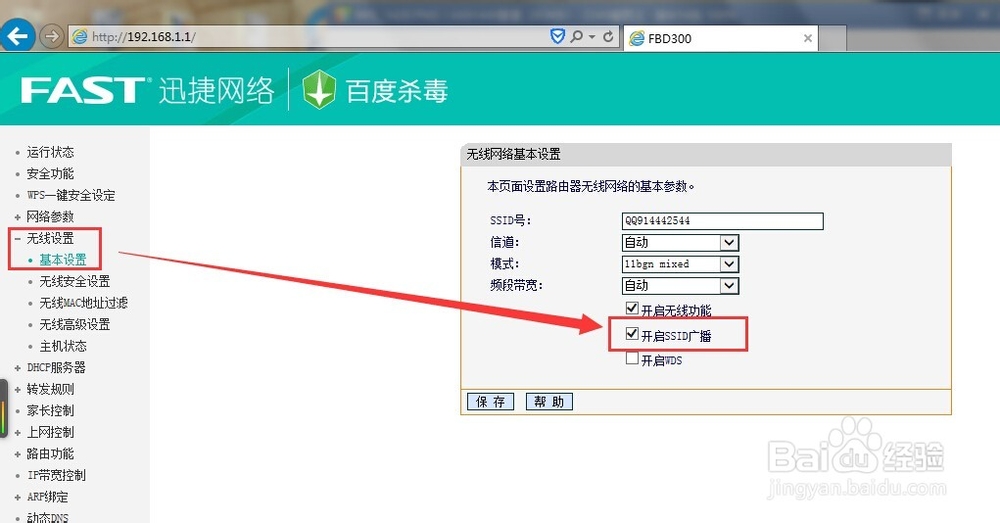Click the browser back arrow button
The width and height of the screenshot is (1000, 523).
17,35
